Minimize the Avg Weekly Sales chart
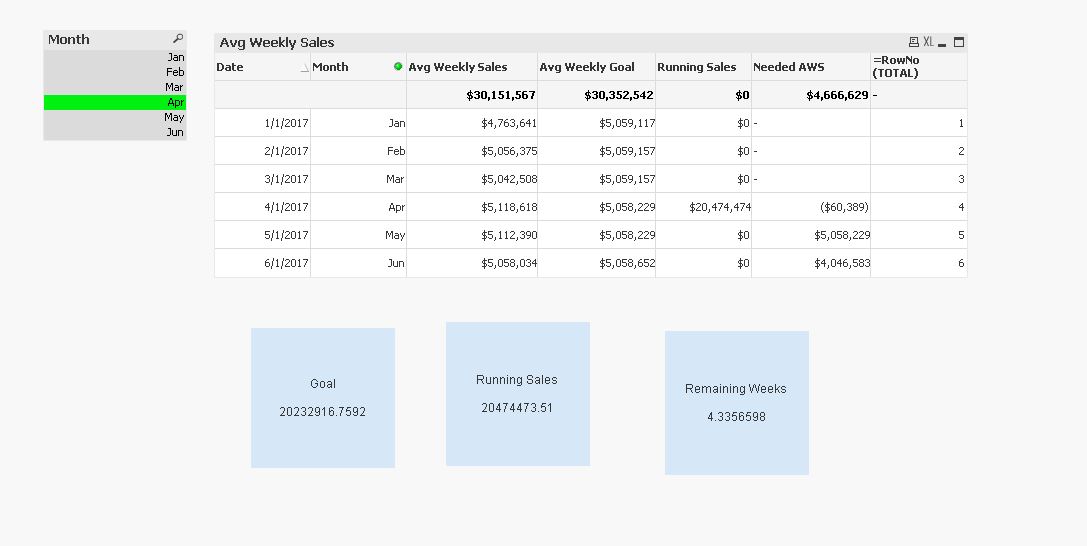 (x=943, y=43)
